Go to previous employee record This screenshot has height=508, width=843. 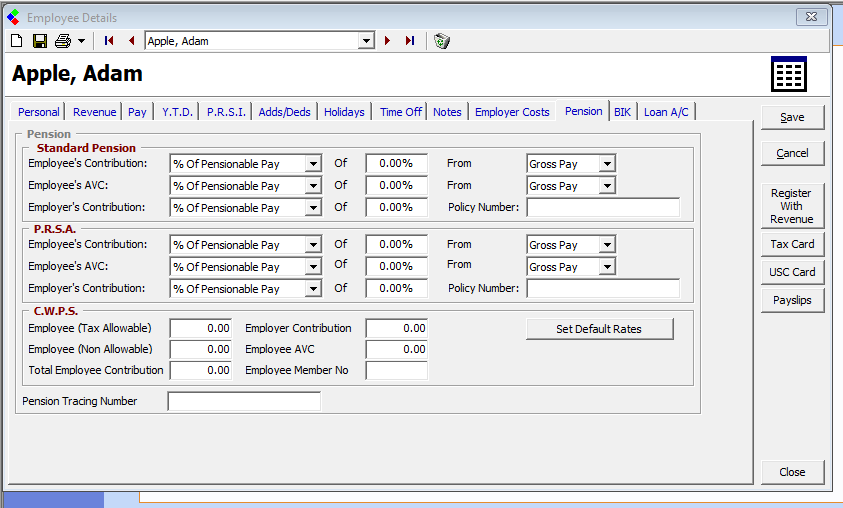[x=131, y=41]
